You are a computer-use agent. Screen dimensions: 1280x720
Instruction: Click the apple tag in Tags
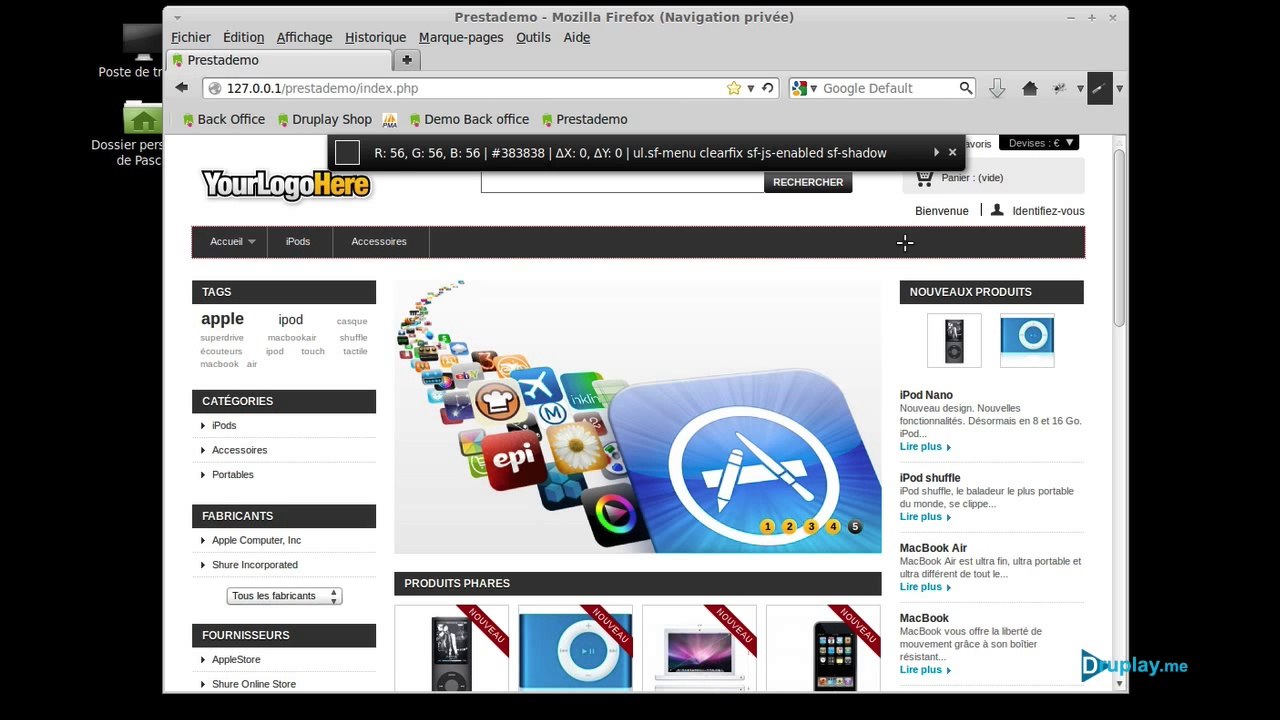(x=222, y=319)
